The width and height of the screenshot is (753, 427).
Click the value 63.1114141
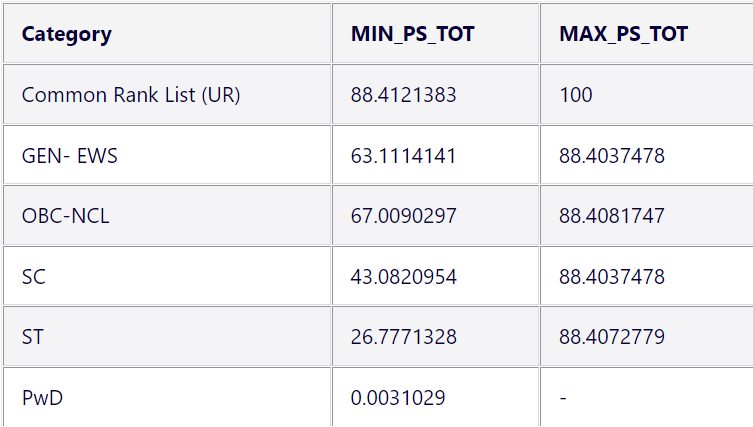[x=403, y=156]
